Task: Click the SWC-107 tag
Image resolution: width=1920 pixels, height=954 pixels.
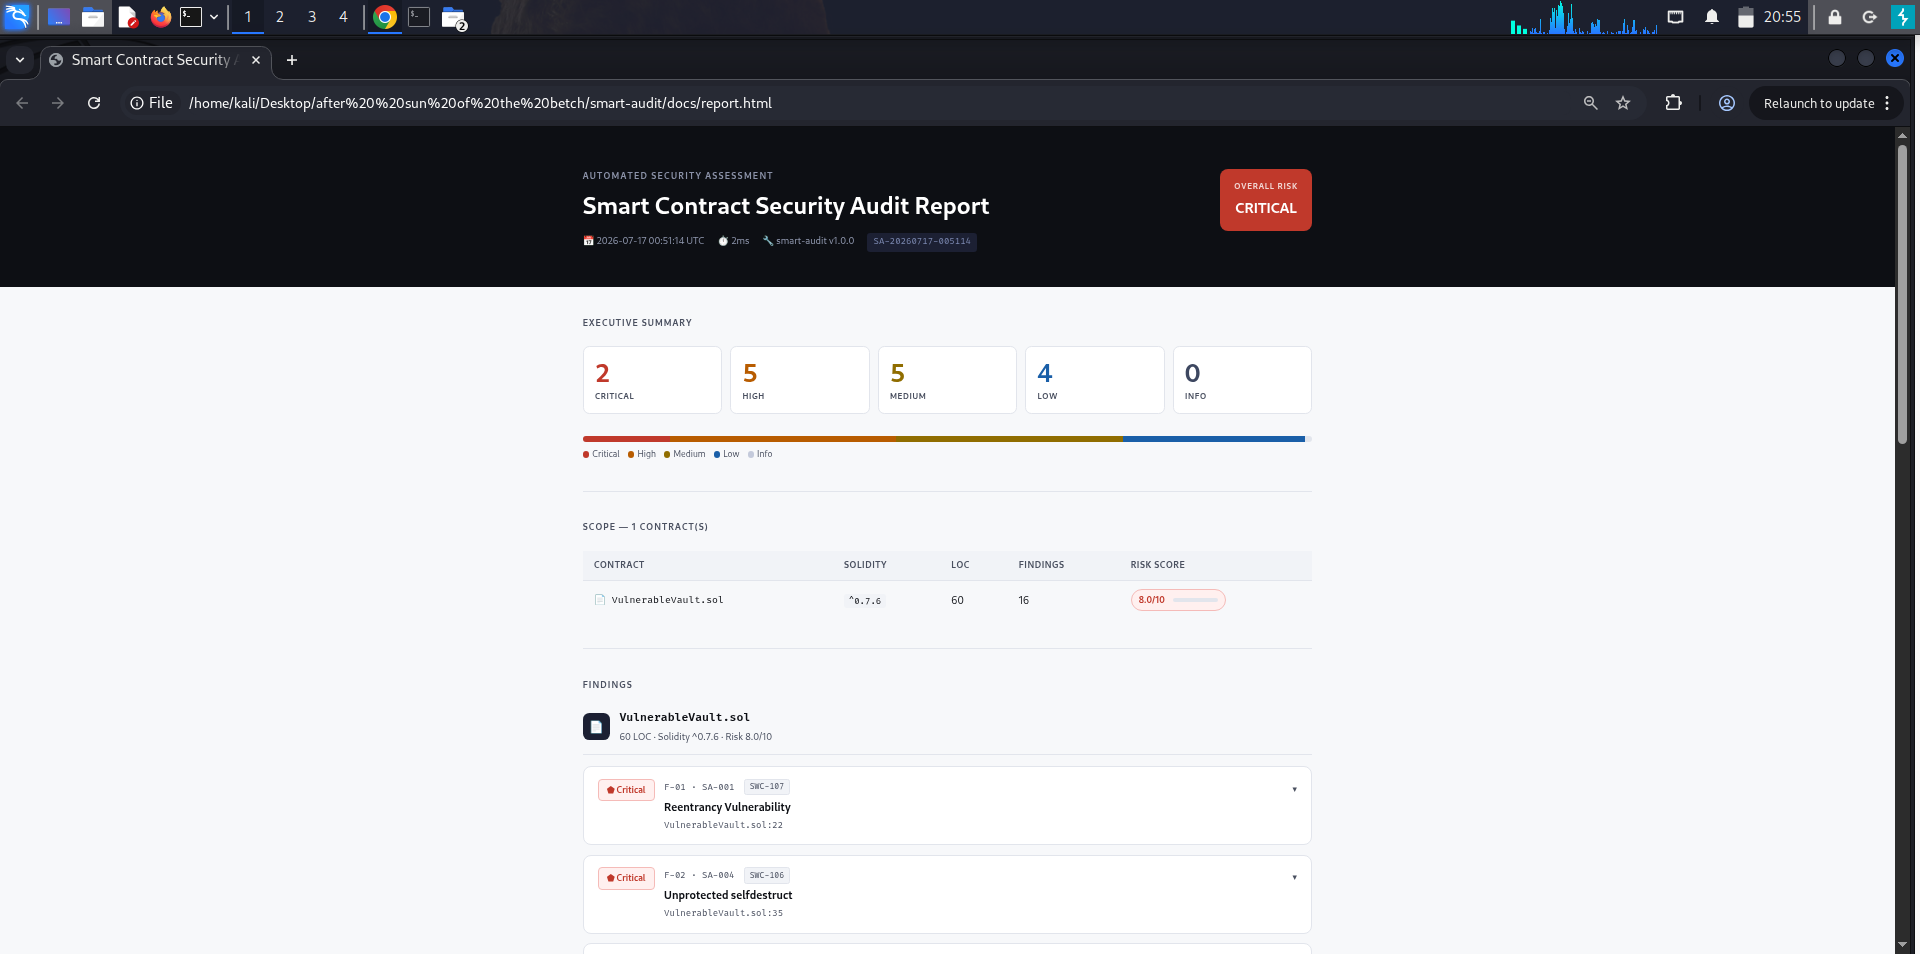Action: tap(767, 787)
